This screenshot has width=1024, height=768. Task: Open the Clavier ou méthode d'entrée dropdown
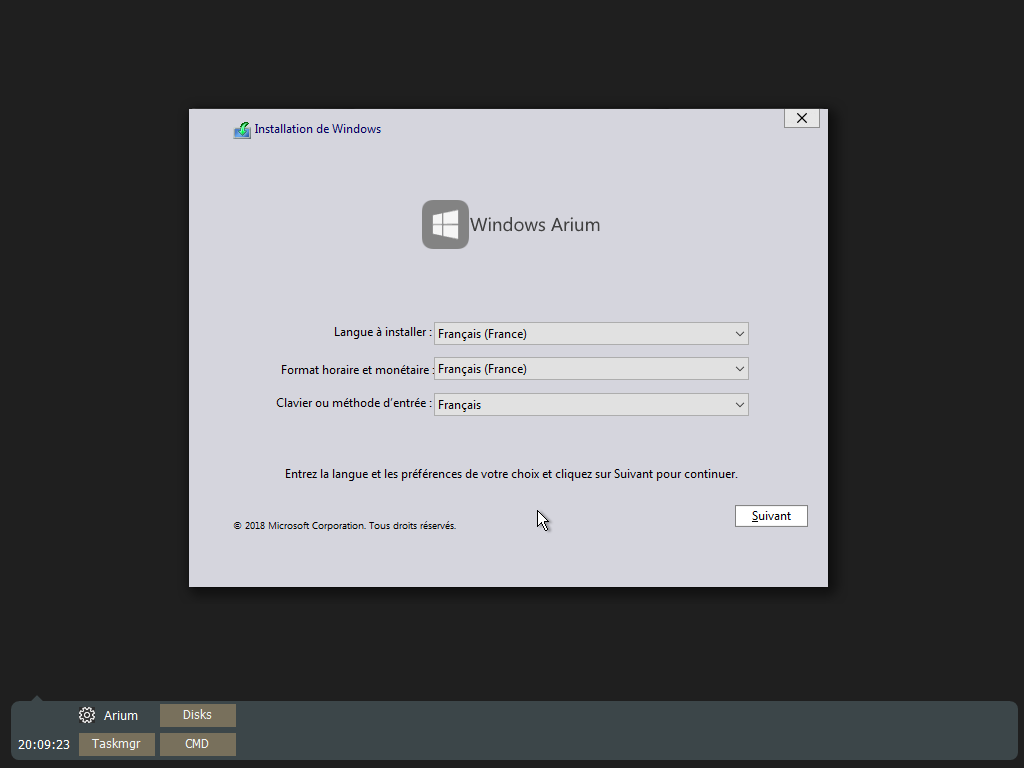591,404
